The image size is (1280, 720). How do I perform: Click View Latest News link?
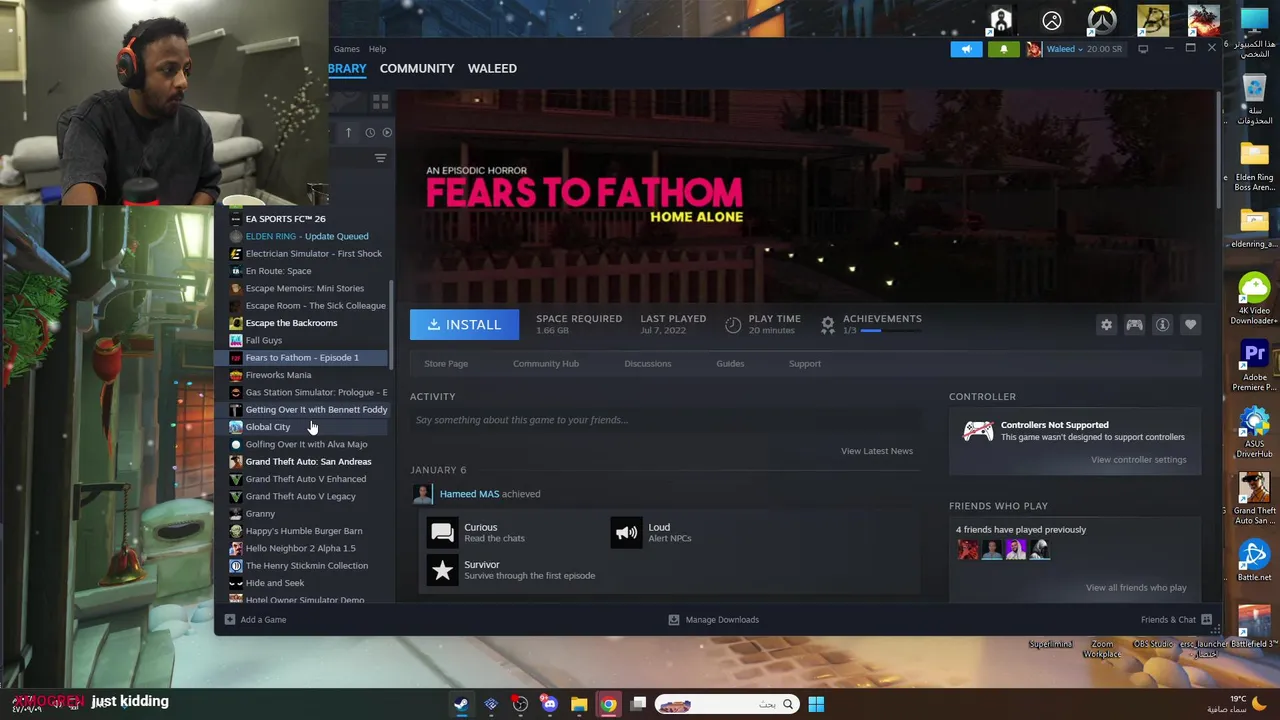[877, 451]
